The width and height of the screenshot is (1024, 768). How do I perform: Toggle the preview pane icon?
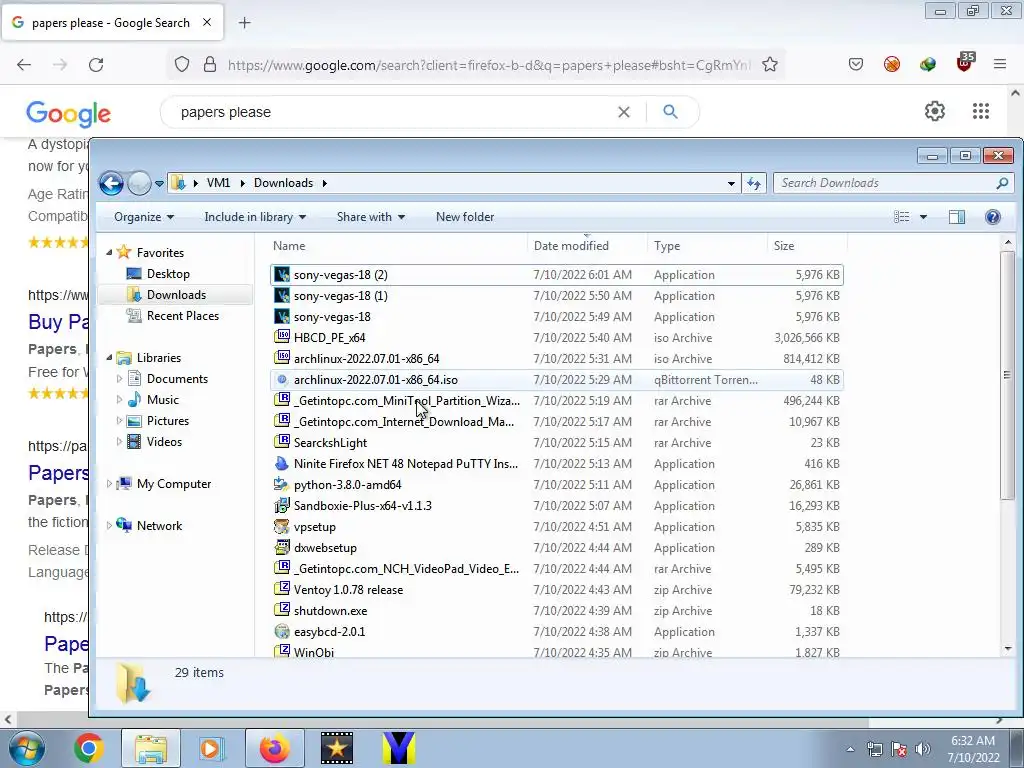coord(957,217)
